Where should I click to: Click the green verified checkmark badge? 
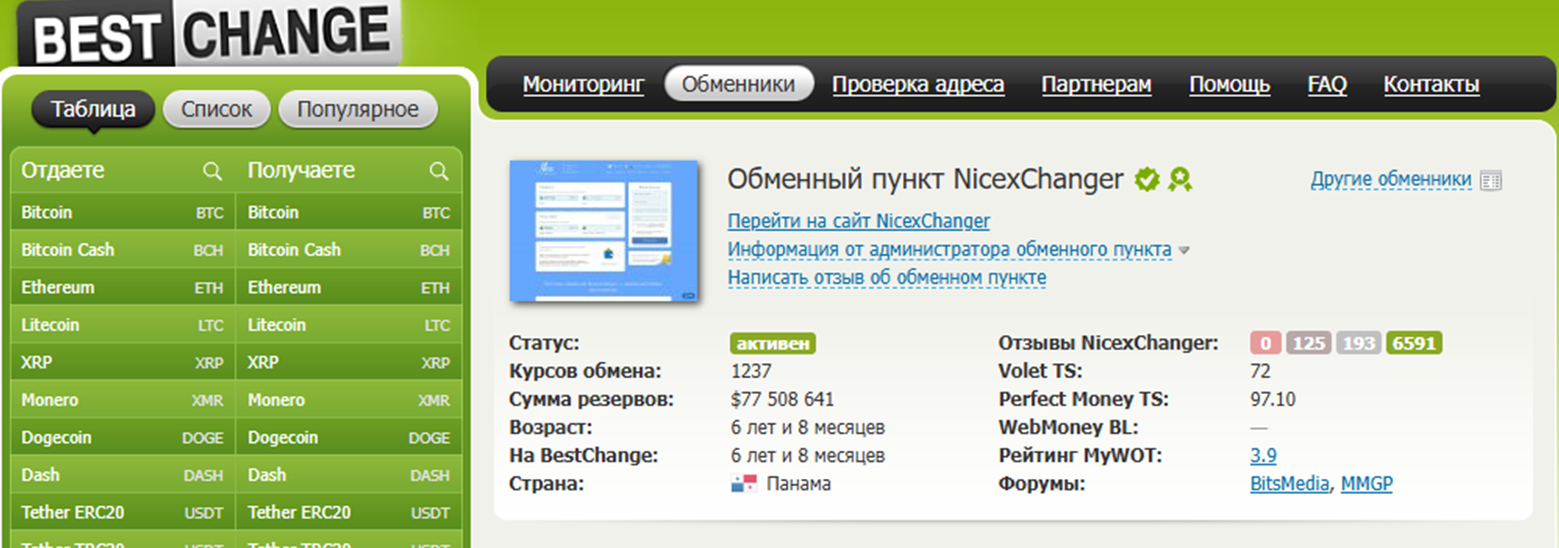click(x=1147, y=180)
